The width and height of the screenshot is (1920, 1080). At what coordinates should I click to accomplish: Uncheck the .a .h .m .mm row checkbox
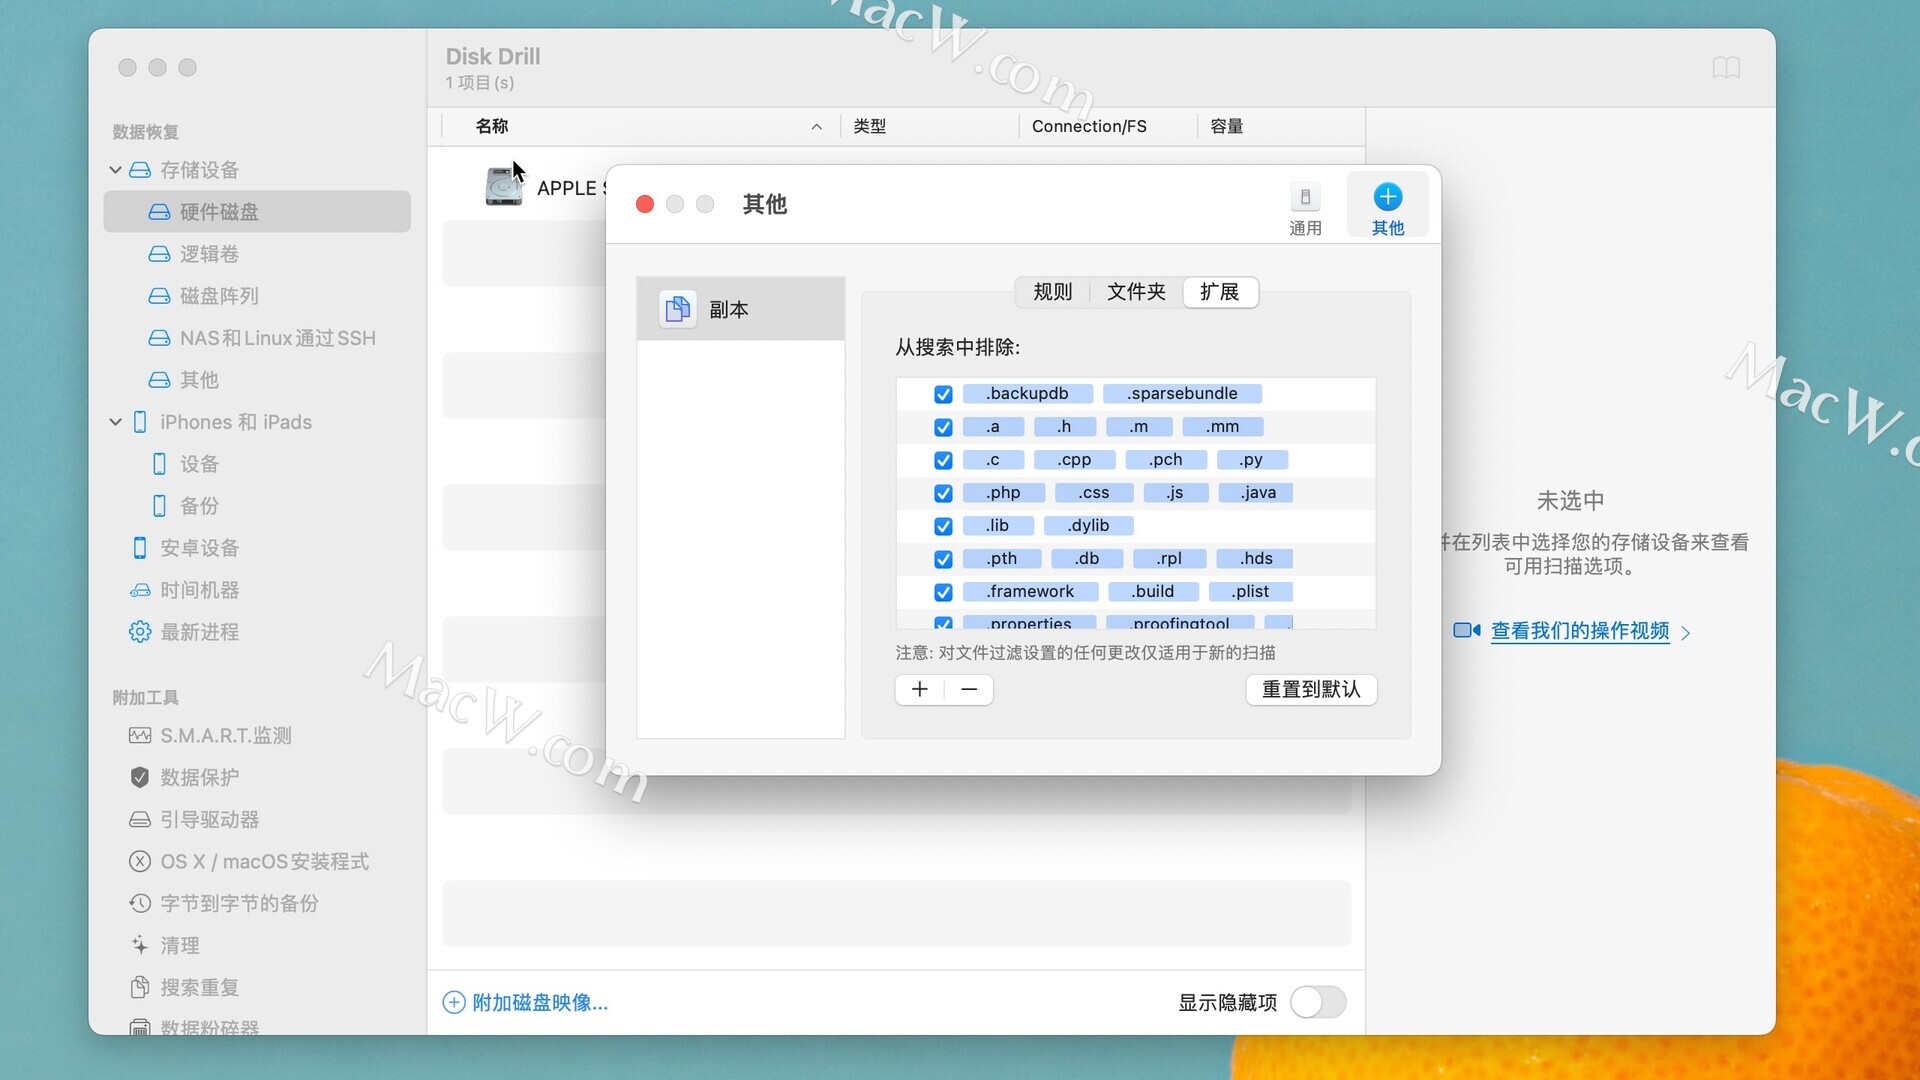943,427
